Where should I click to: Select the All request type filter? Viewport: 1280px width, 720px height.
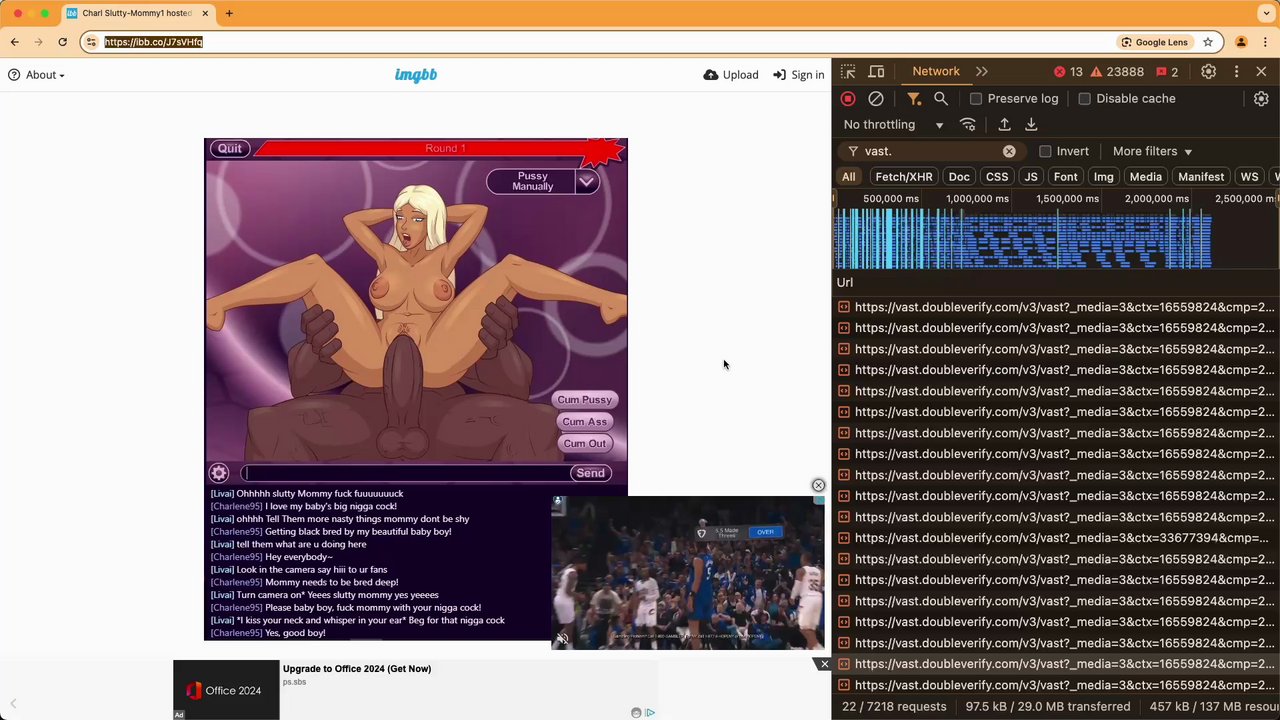848,177
